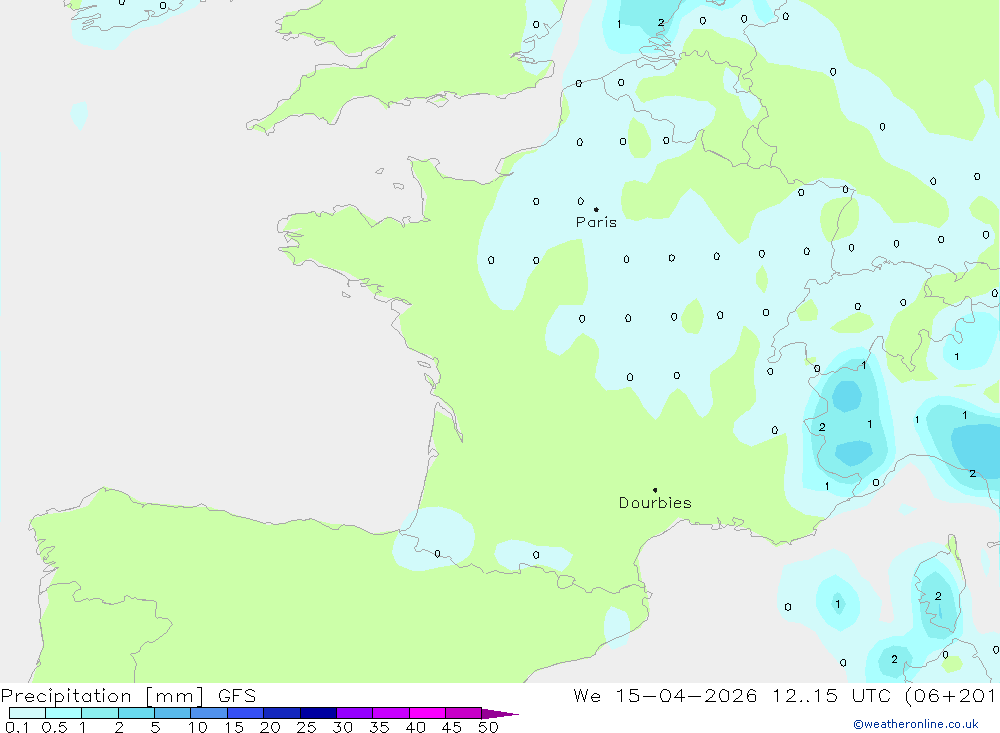
Task: Click the legend label '40'
Action: point(415,727)
